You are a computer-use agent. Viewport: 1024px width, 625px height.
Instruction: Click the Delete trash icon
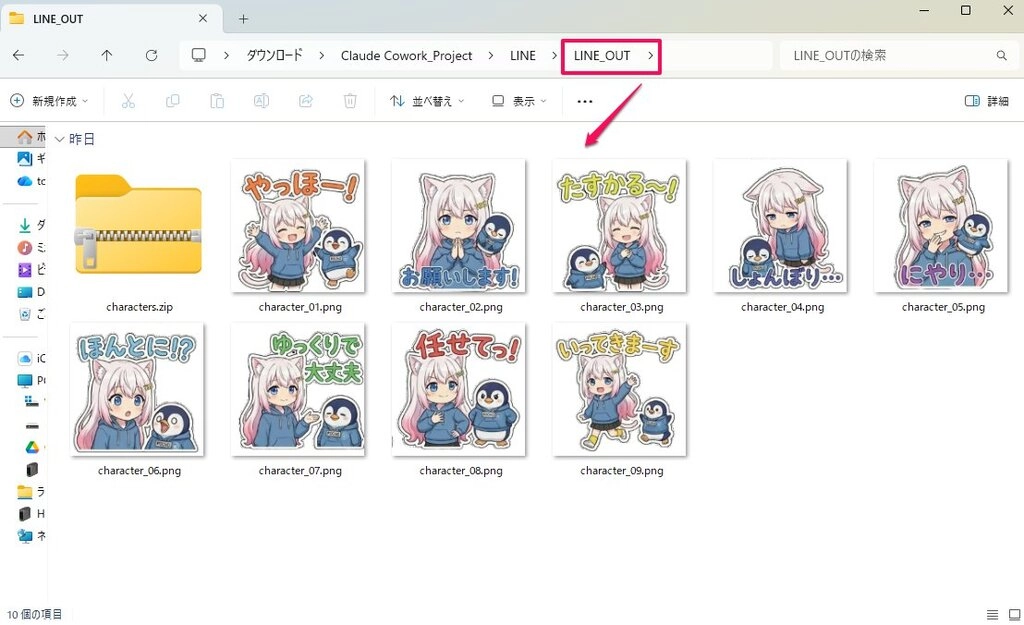(x=350, y=101)
